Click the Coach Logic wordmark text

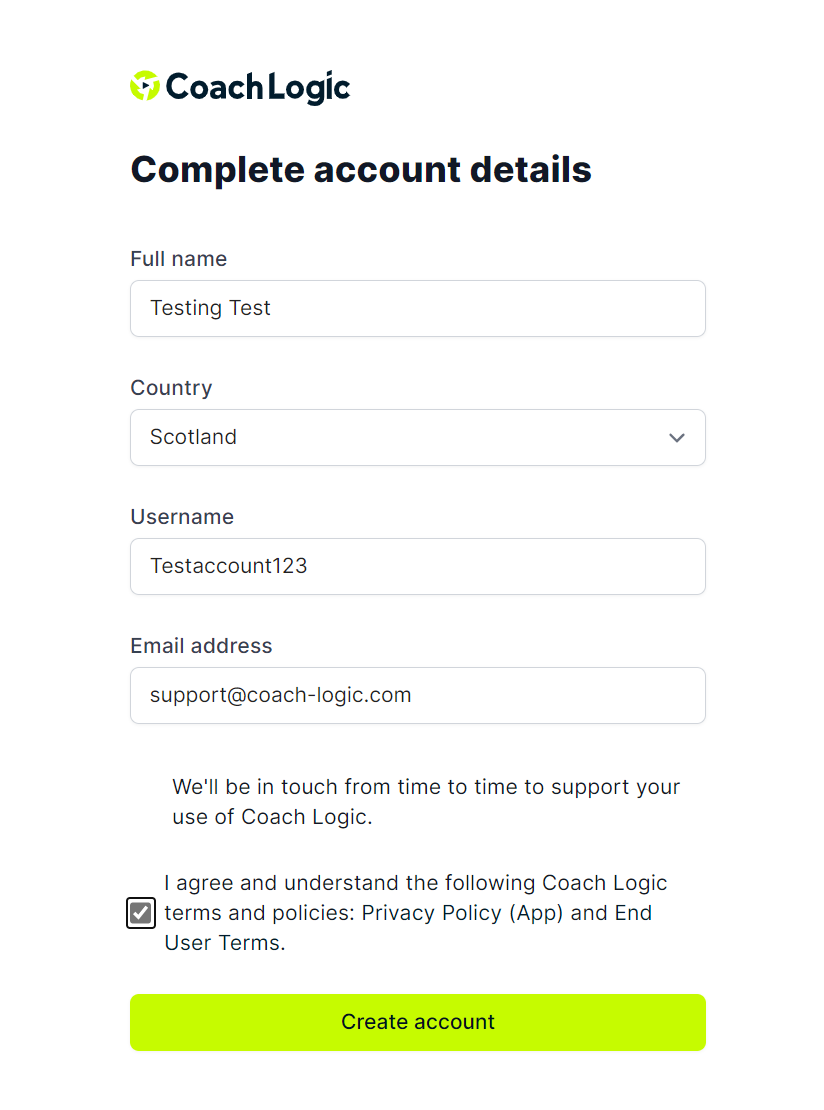pos(258,88)
